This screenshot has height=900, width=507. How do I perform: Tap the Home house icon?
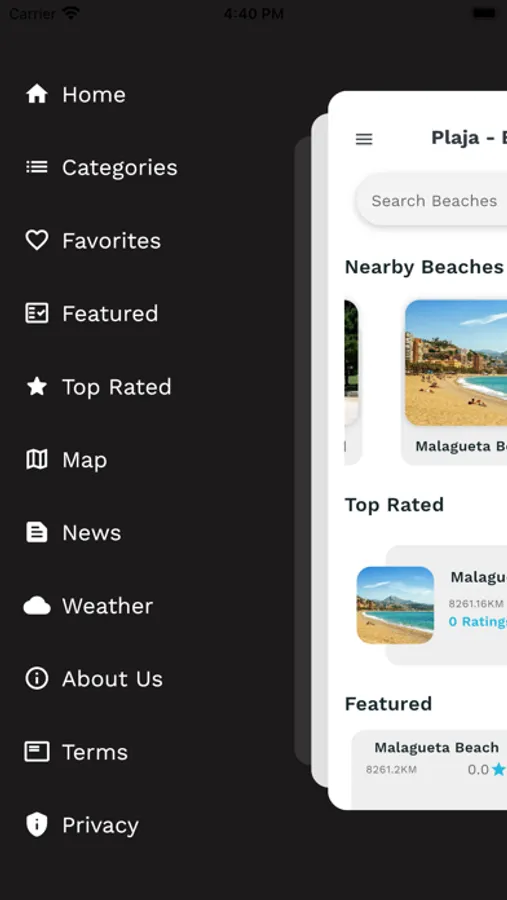[37, 94]
